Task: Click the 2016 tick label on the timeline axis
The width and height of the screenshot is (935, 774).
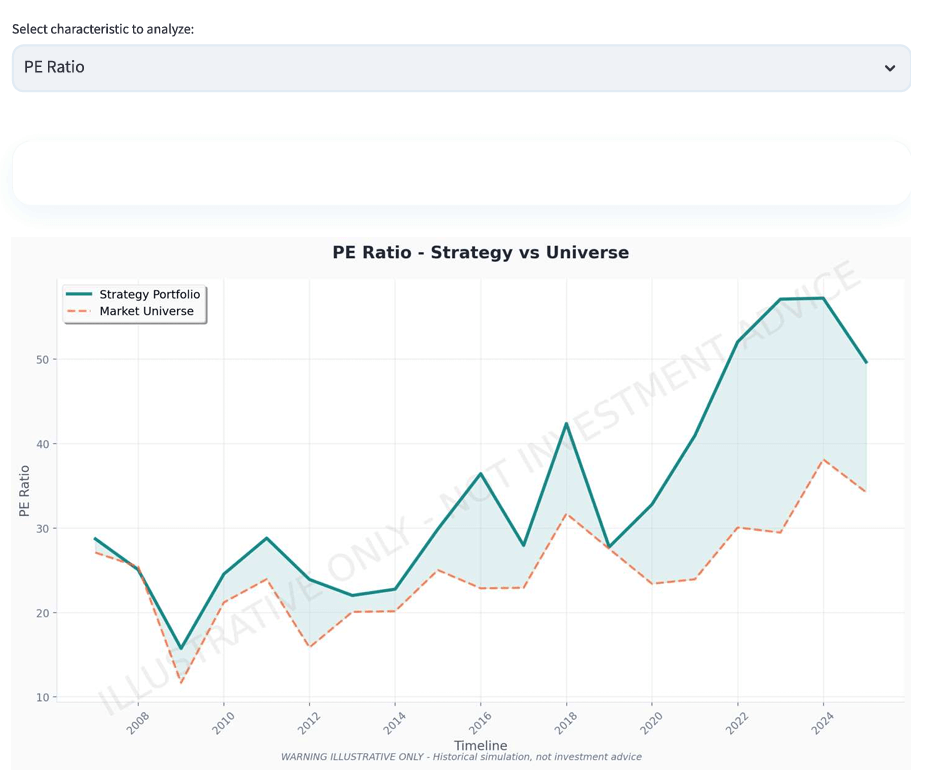Action: point(480,723)
